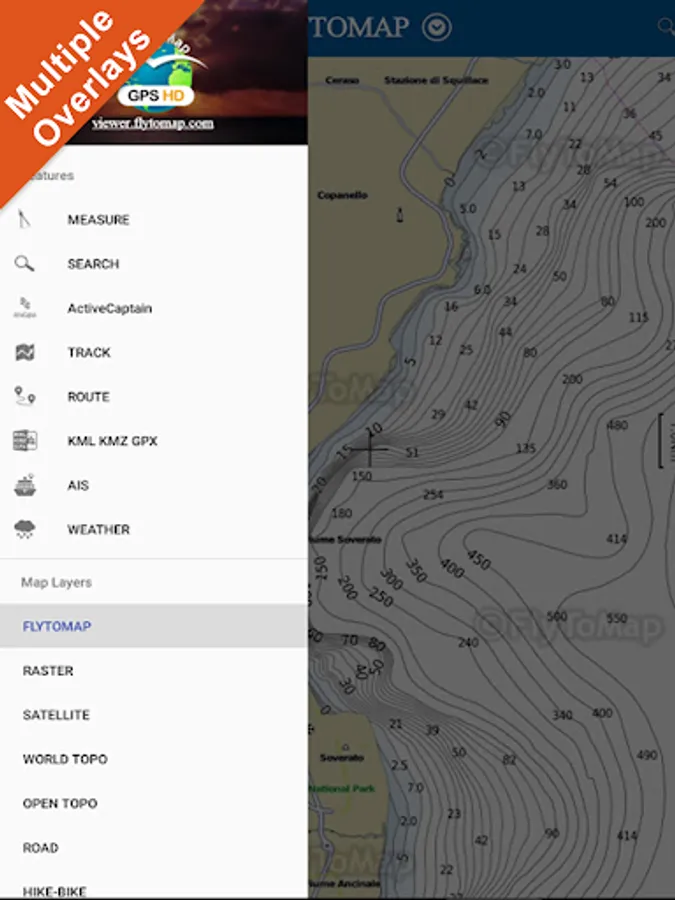Switch to the ROAD map layer
This screenshot has height=900, width=675.
154,847
